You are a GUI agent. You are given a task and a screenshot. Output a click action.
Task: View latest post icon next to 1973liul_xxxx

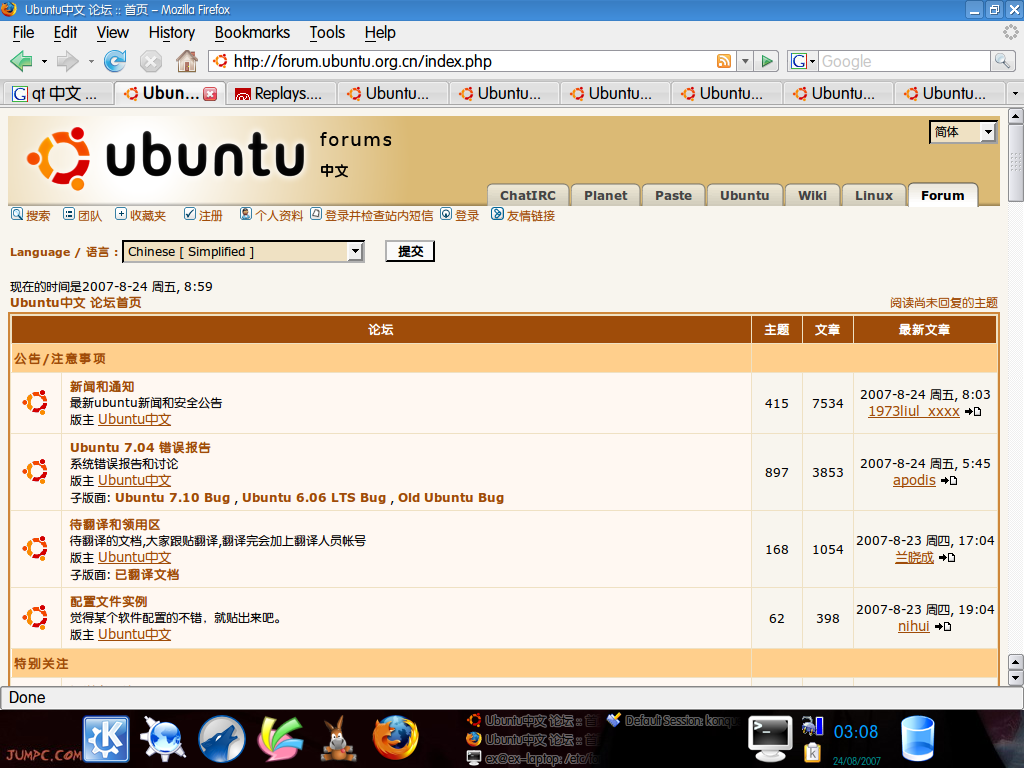point(973,411)
